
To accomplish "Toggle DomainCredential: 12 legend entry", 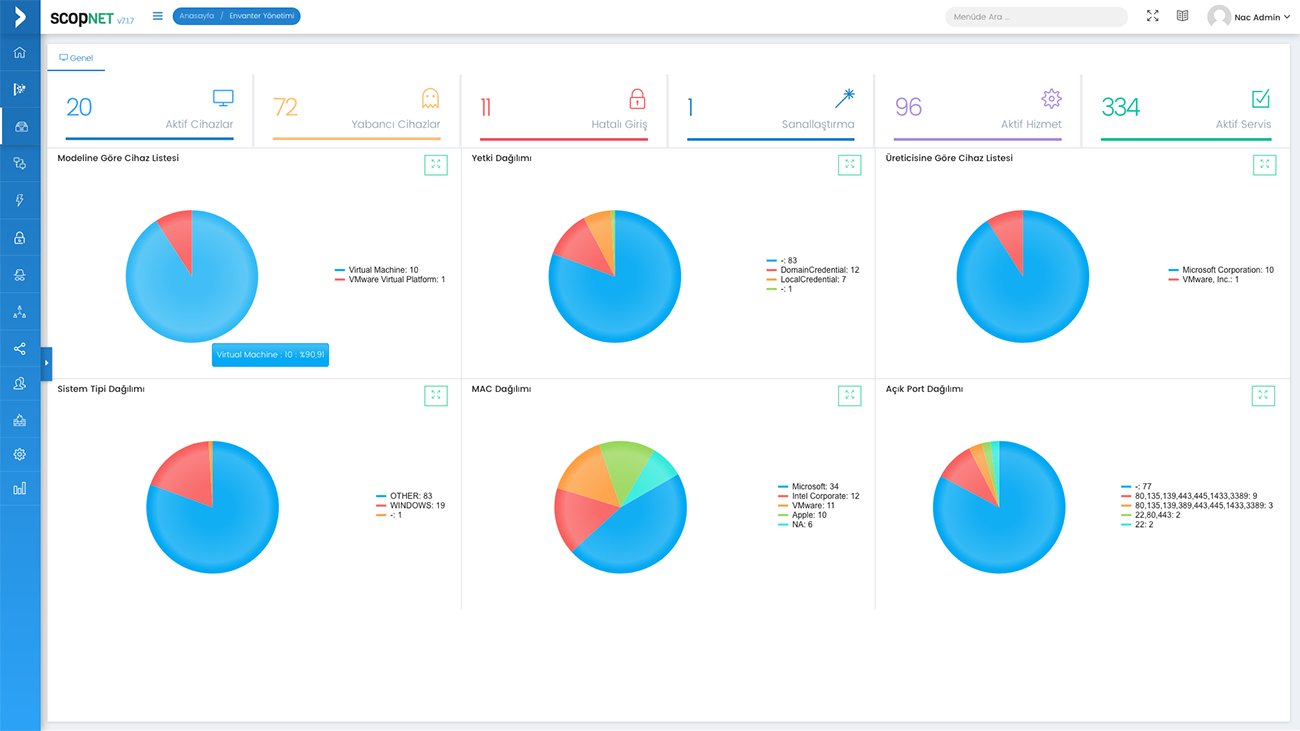I will [813, 270].
